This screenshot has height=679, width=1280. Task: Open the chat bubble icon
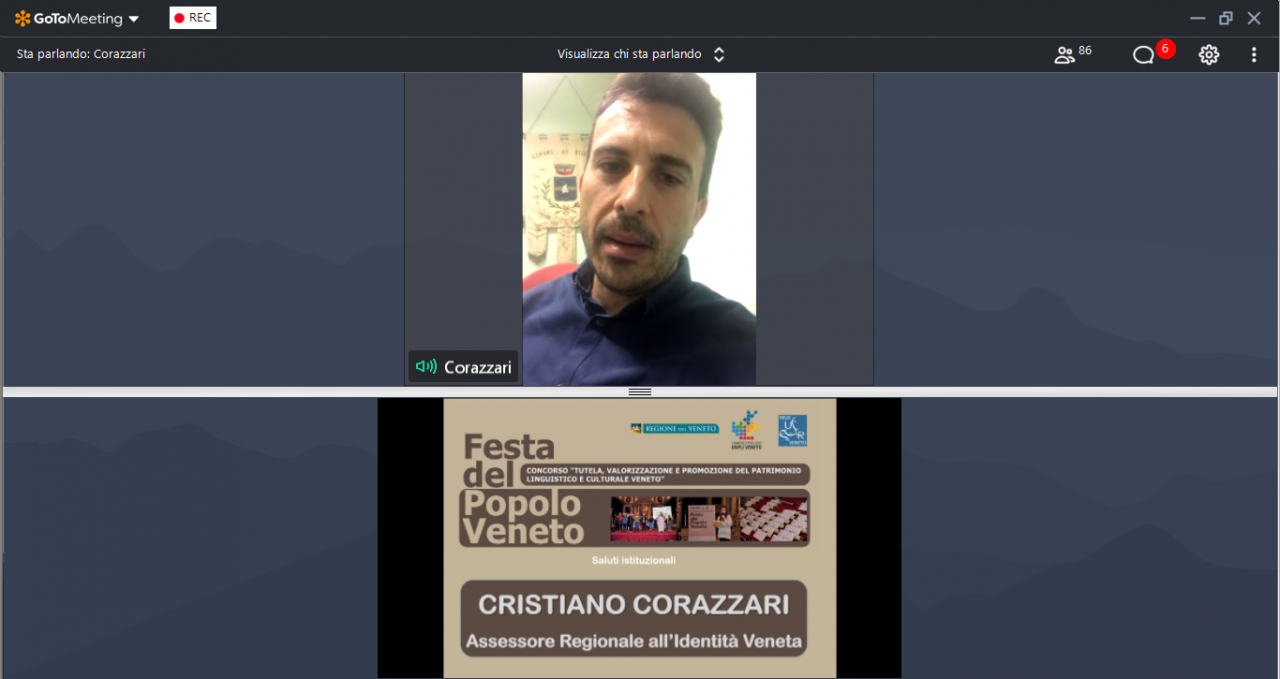click(1143, 55)
